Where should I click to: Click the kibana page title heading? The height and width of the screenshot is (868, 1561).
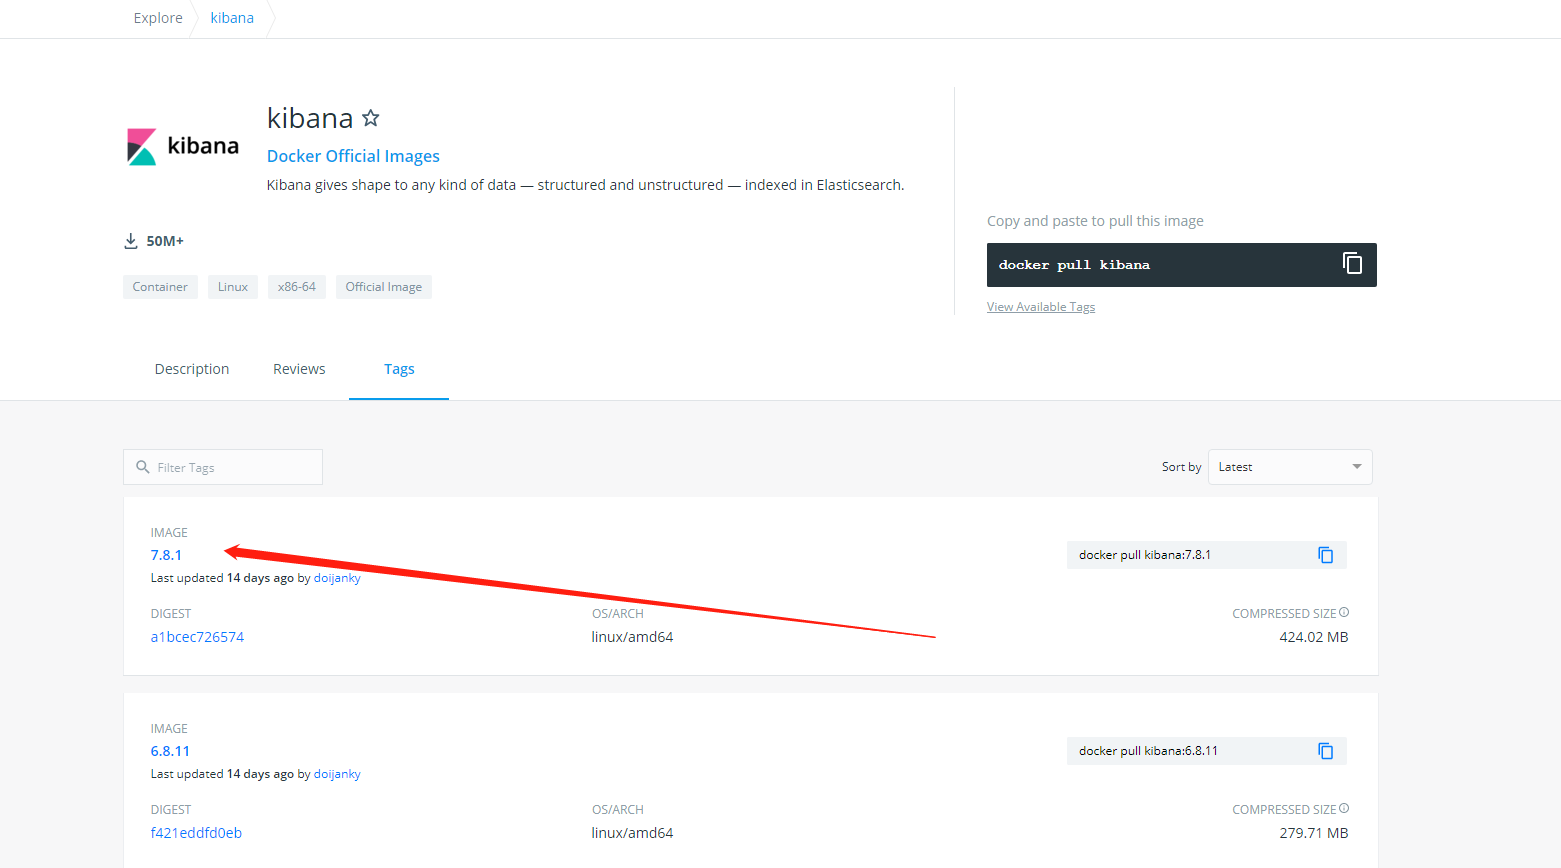coord(310,118)
